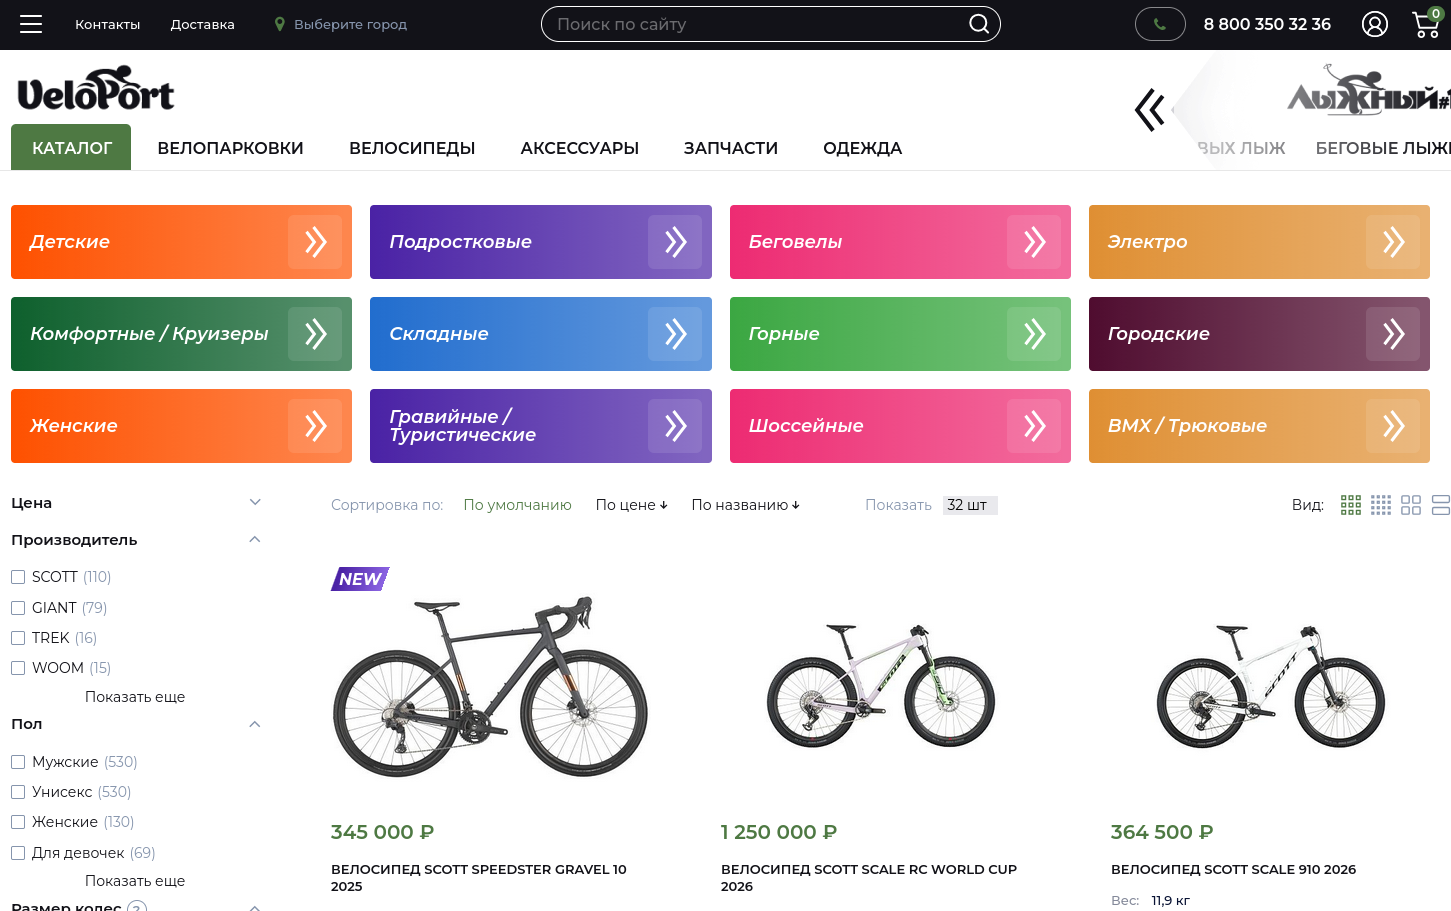Switch to the small grid view icon

coord(1381,505)
